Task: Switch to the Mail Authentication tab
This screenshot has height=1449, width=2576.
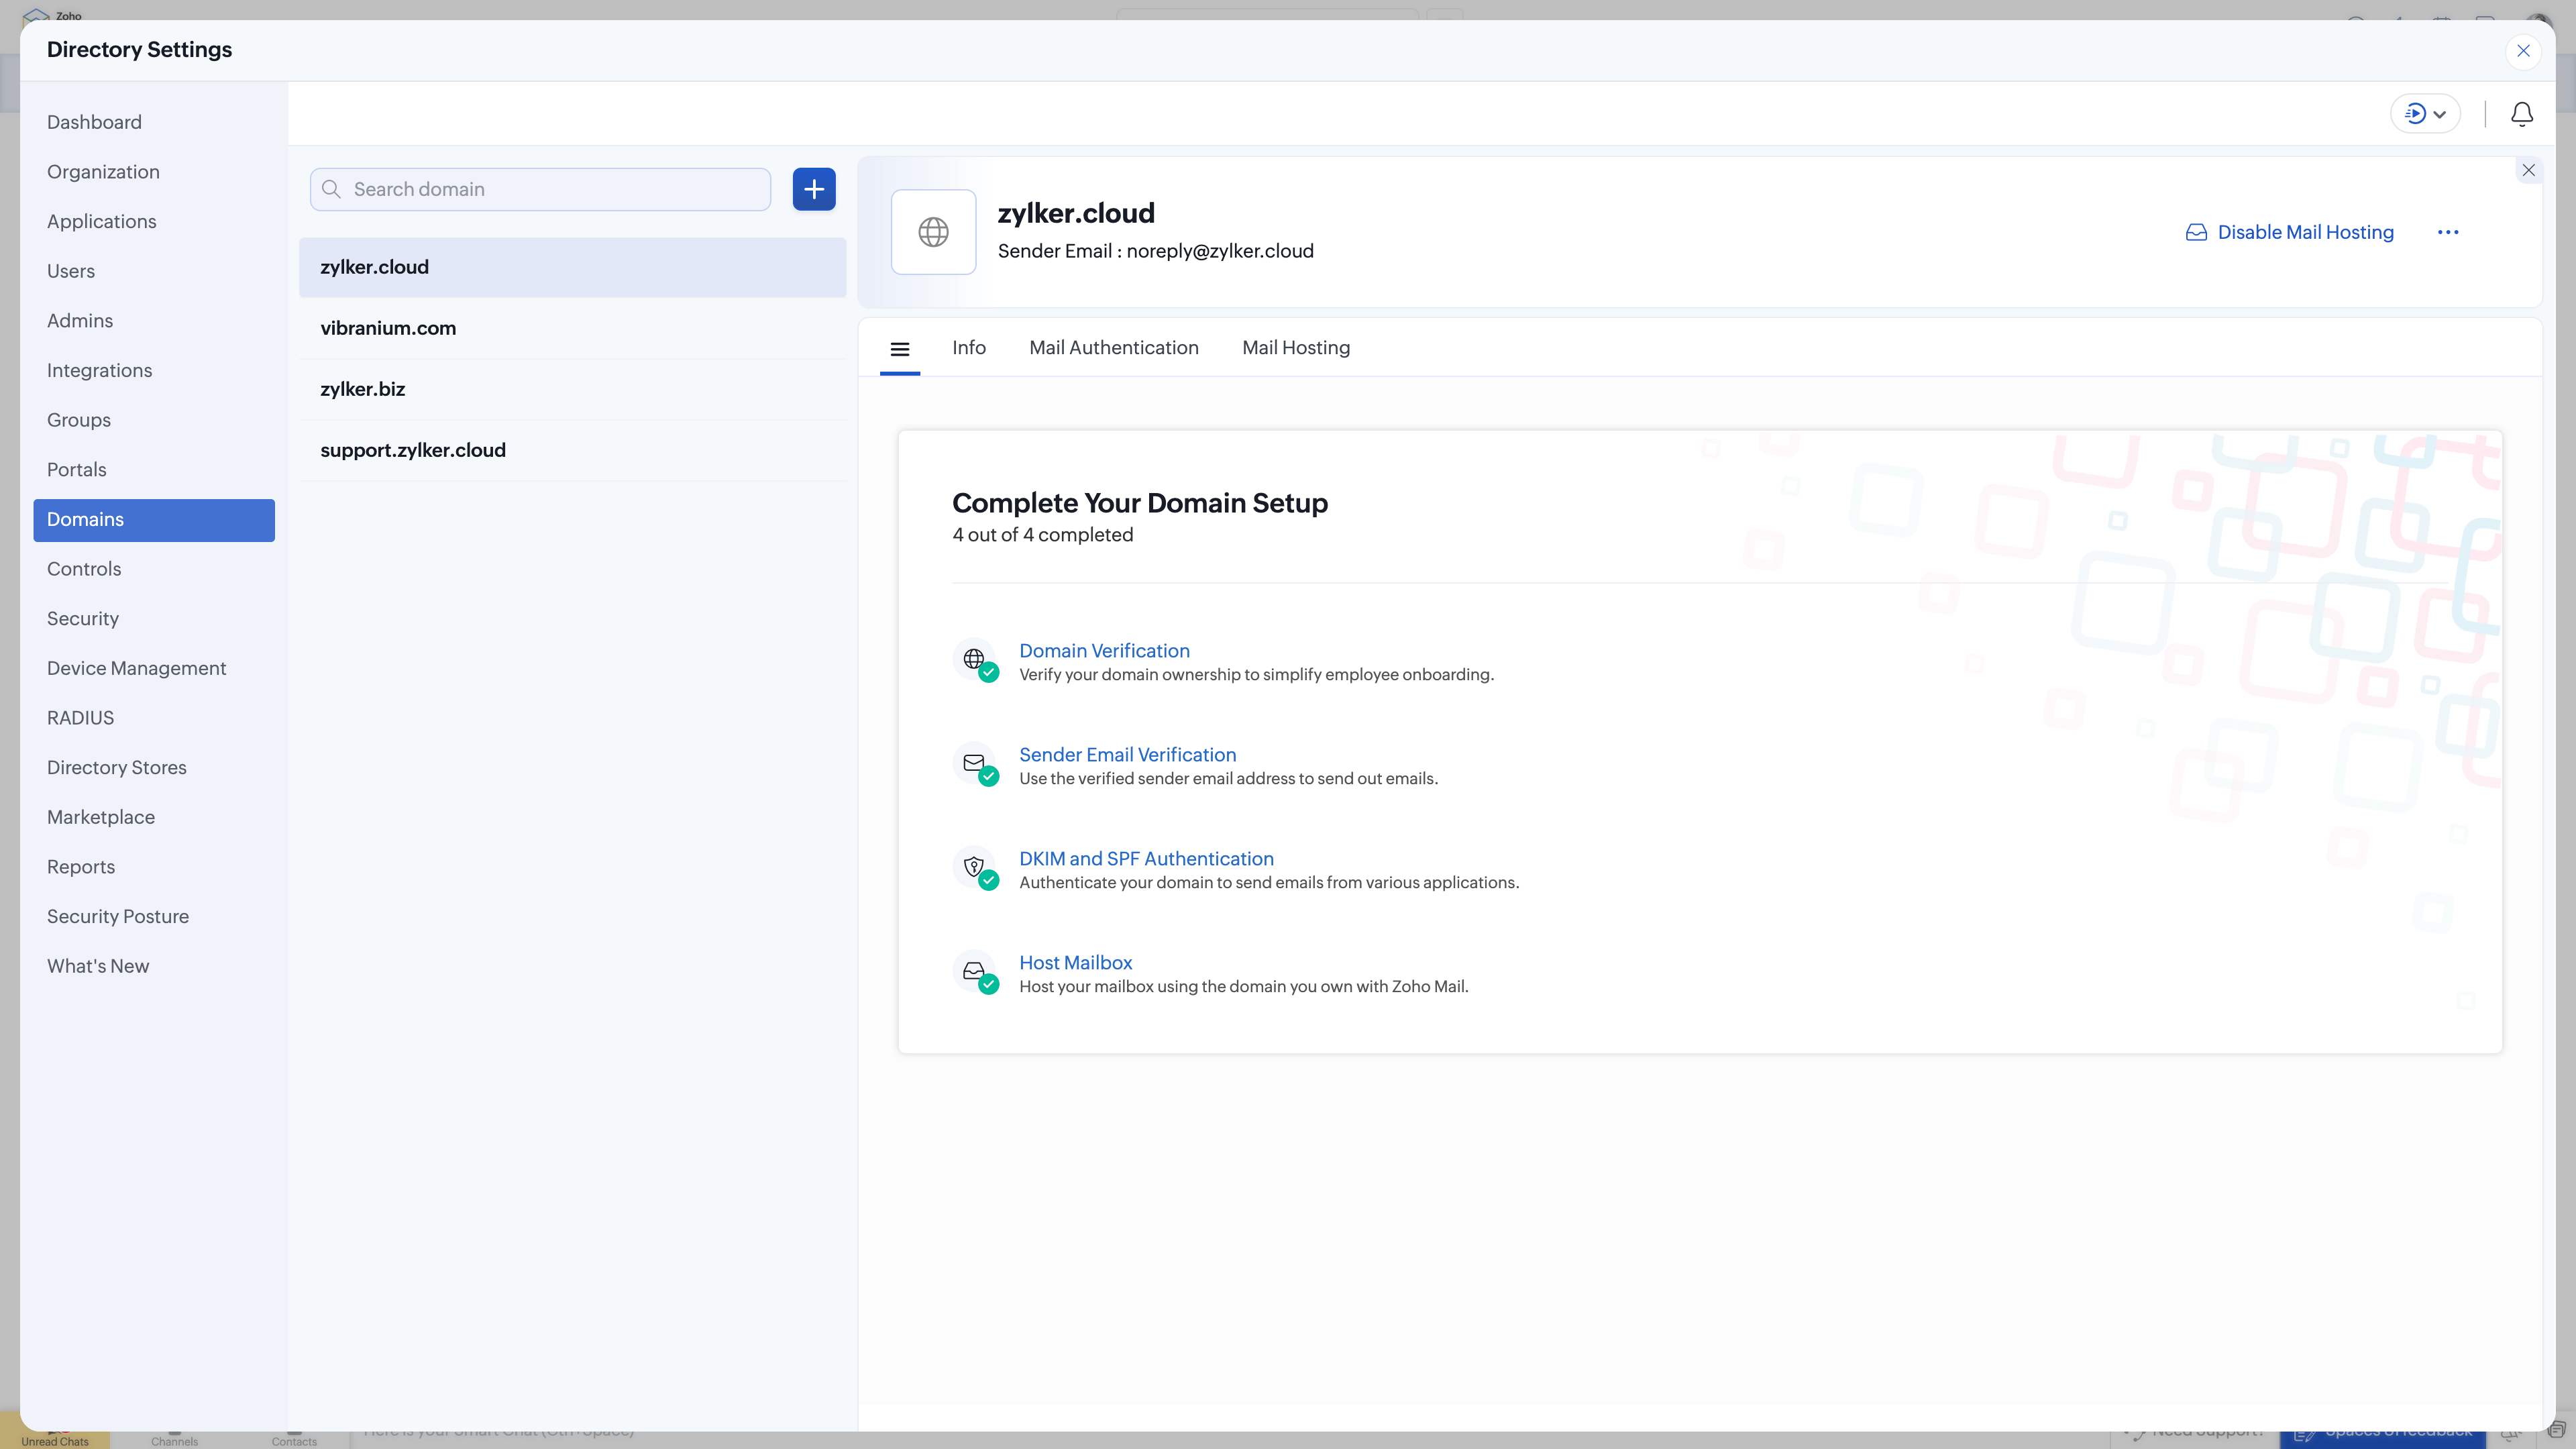Action: pos(1113,348)
